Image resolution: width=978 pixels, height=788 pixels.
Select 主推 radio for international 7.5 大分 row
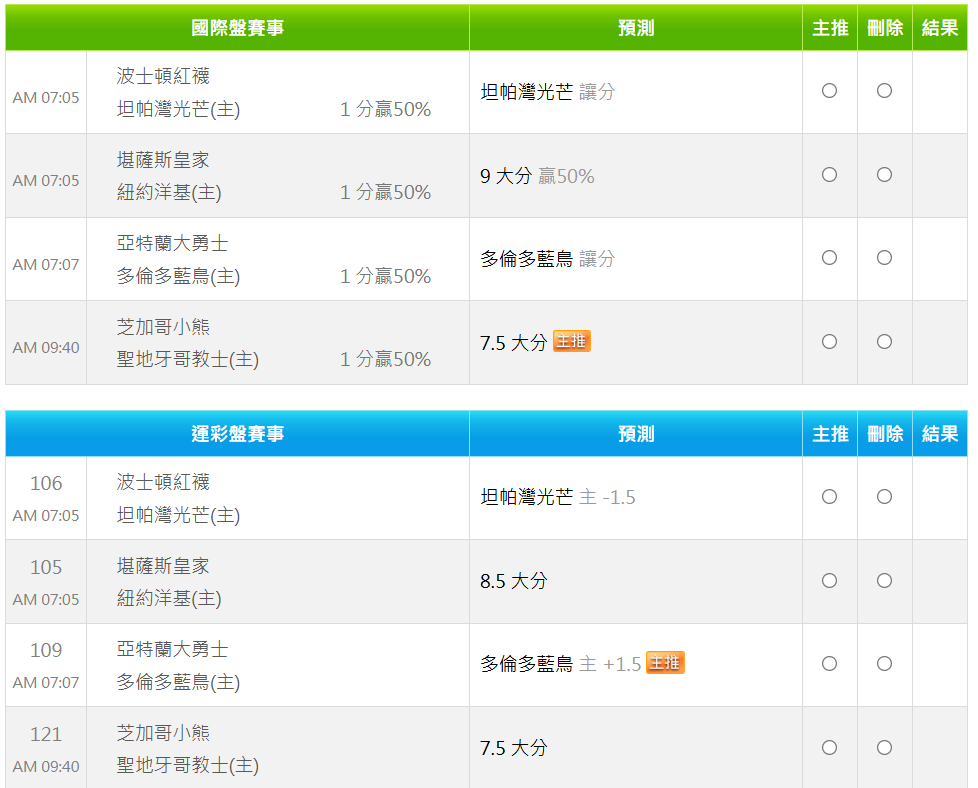[x=829, y=341]
